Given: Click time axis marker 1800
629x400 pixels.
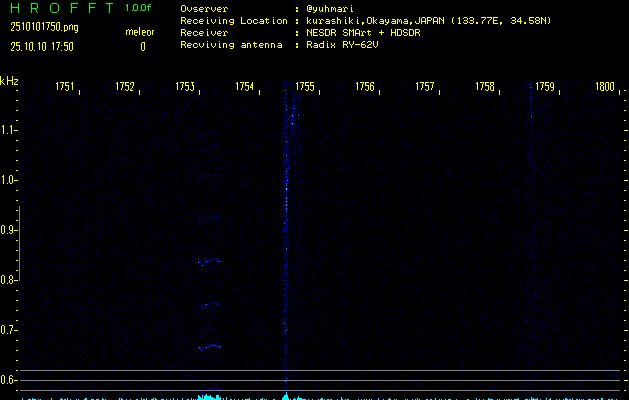Looking at the screenshot, I should (x=605, y=86).
